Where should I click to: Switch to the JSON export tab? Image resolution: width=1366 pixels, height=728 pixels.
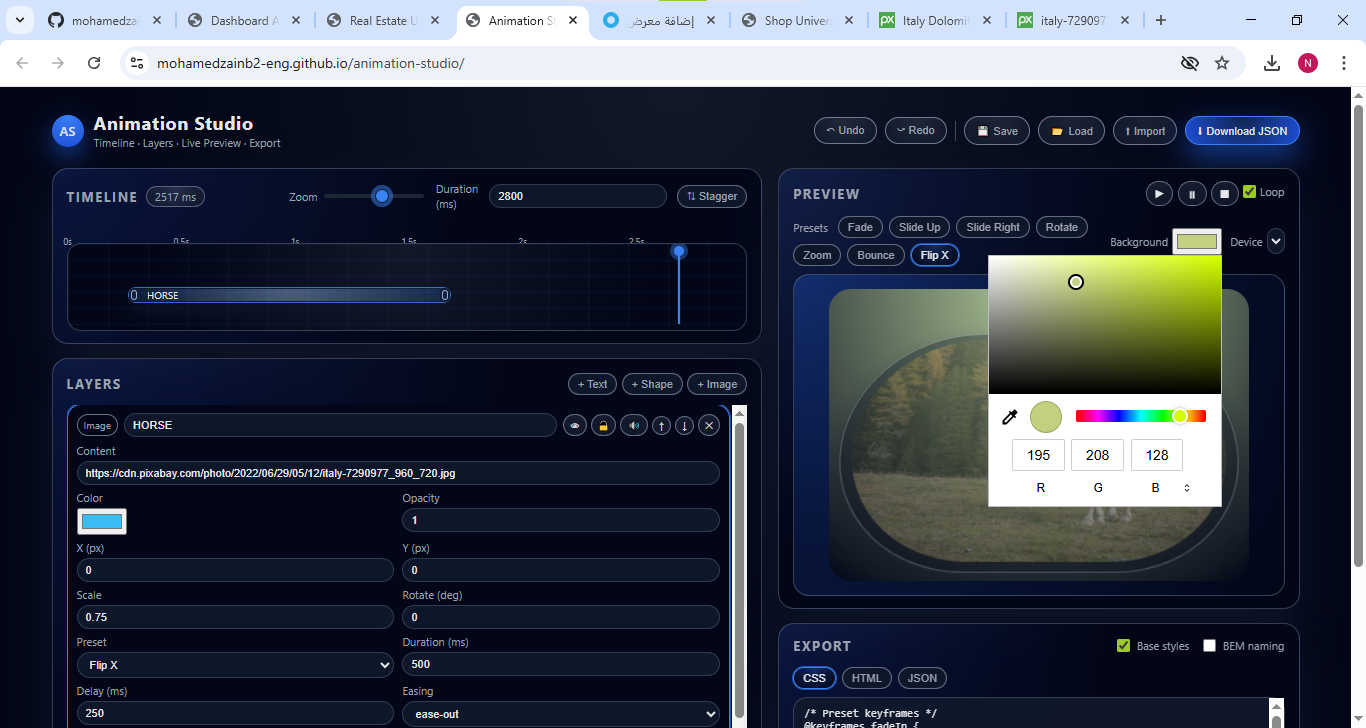click(x=922, y=678)
